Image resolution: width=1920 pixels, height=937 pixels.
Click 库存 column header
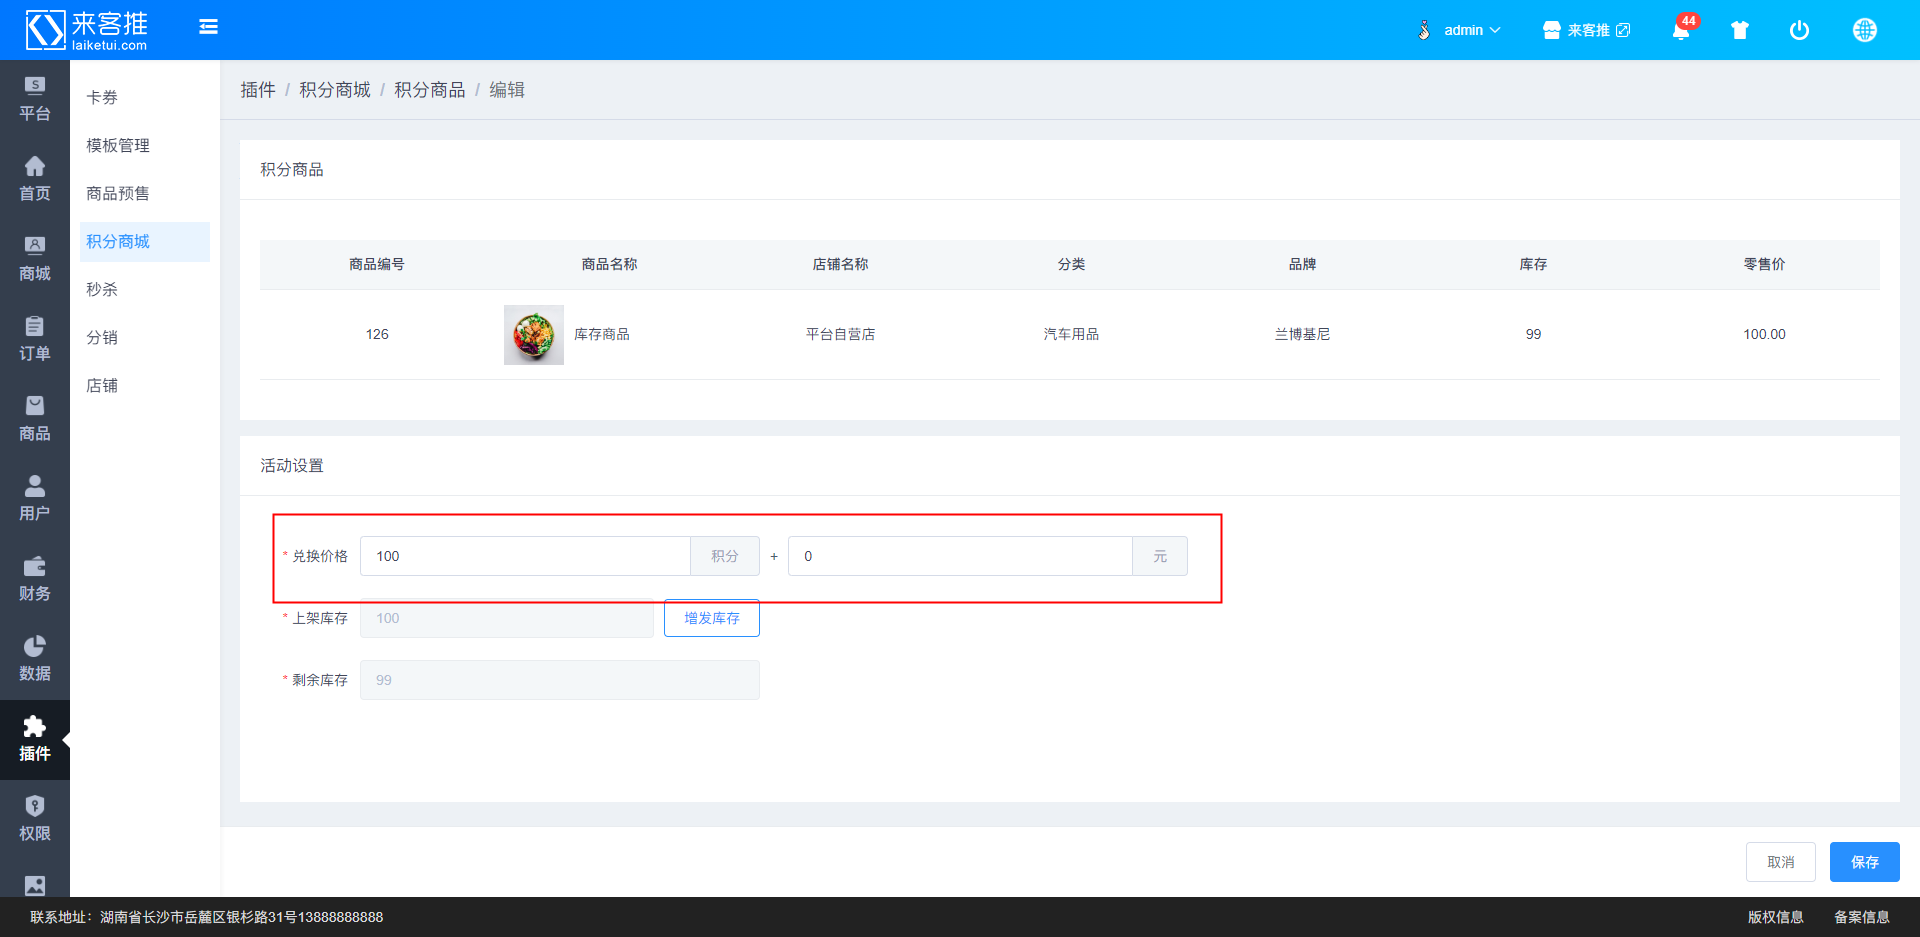coord(1534,264)
